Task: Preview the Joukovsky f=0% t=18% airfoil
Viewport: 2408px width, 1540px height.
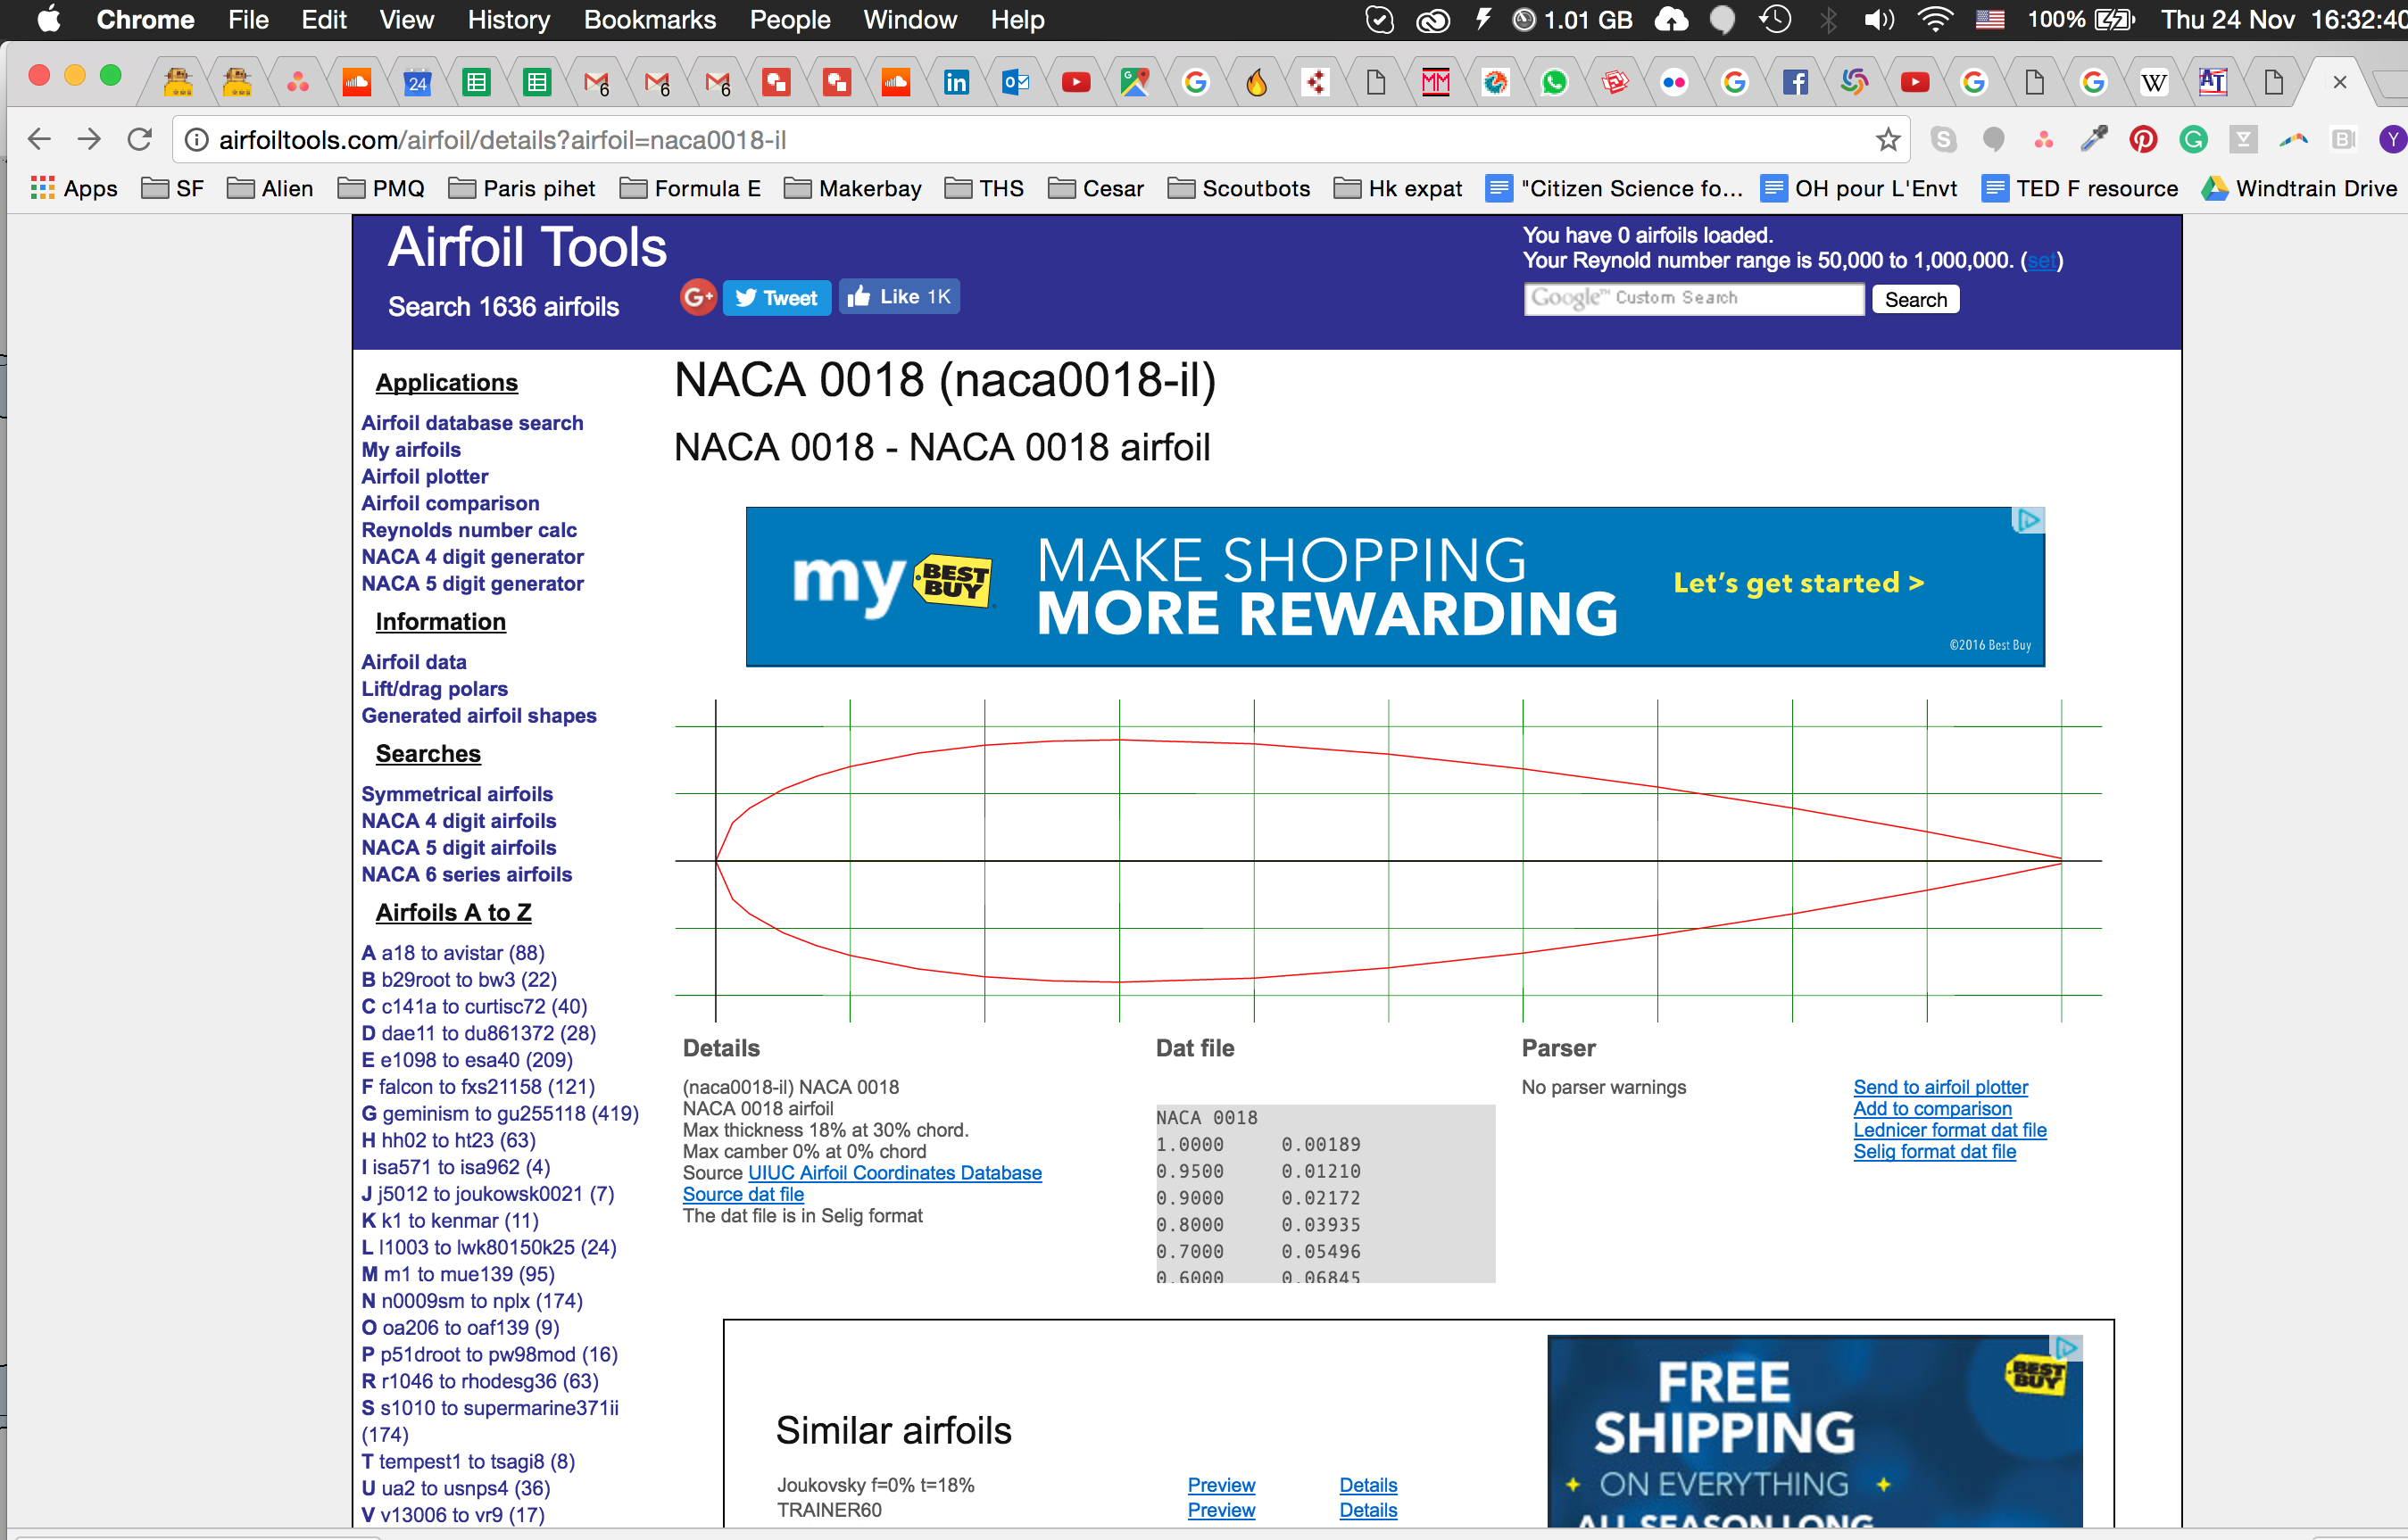Action: tap(1221, 1485)
